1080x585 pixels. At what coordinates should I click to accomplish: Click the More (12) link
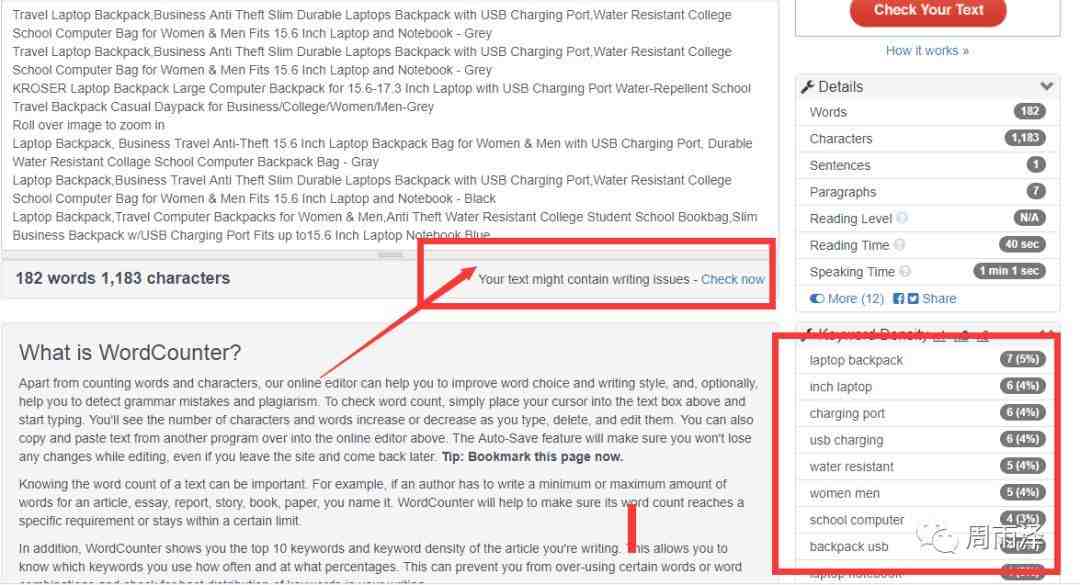click(x=855, y=298)
